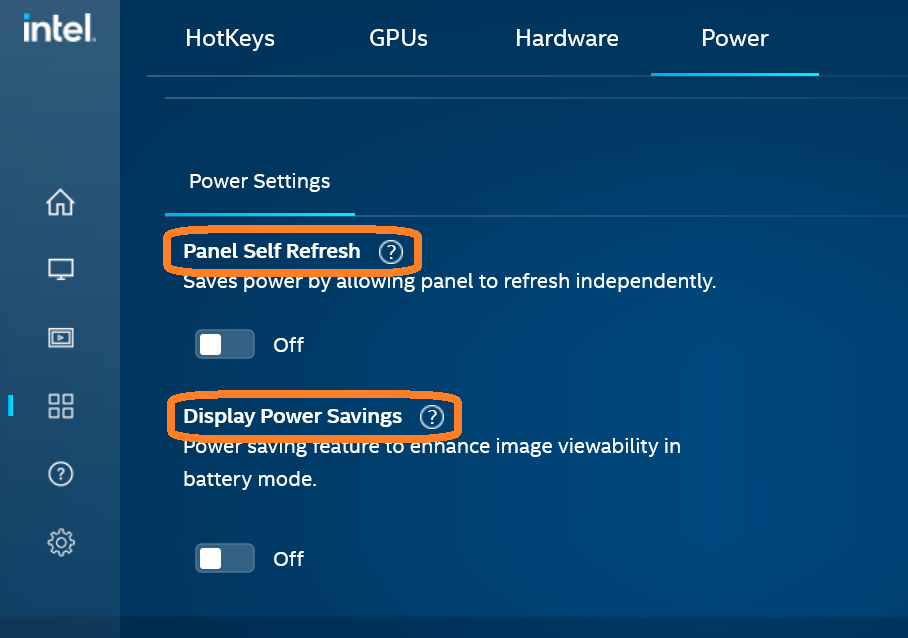
Task: Select the Hardware tab
Action: pos(567,39)
